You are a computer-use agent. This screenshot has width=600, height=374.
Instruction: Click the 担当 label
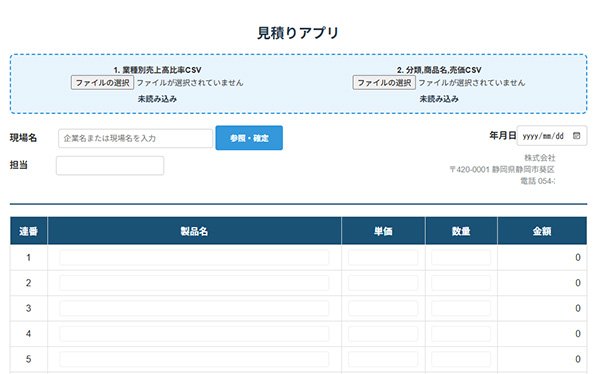(19, 165)
